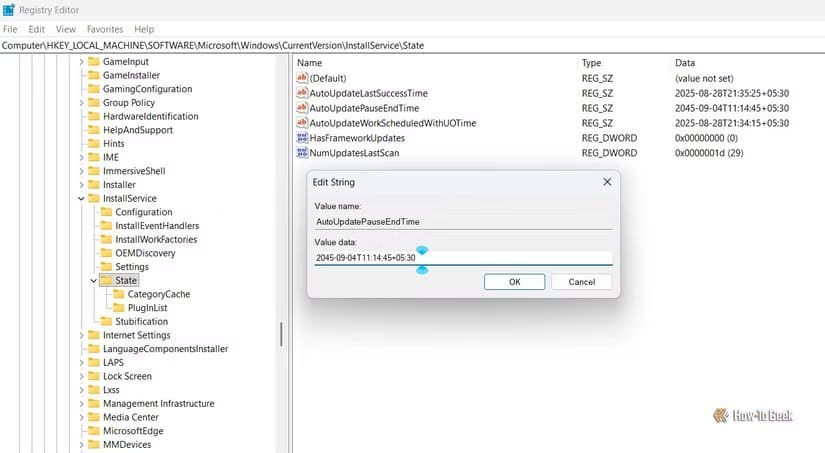The image size is (825, 453).
Task: Expand the ImmersiveShell key
Action: (82, 171)
